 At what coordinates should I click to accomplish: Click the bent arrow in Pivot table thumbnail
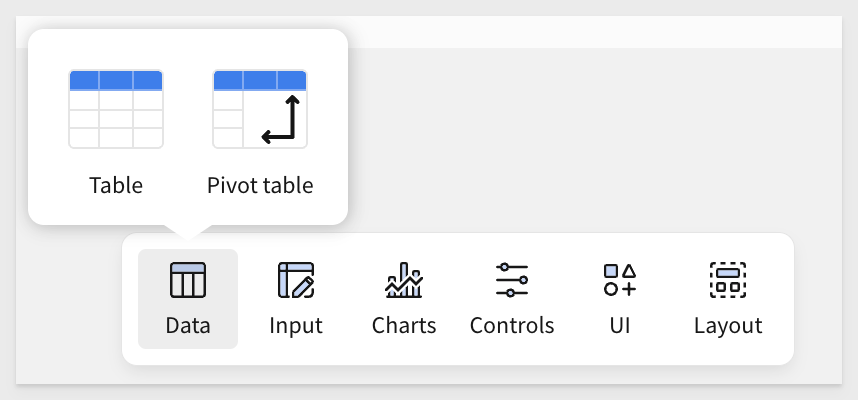(x=281, y=119)
